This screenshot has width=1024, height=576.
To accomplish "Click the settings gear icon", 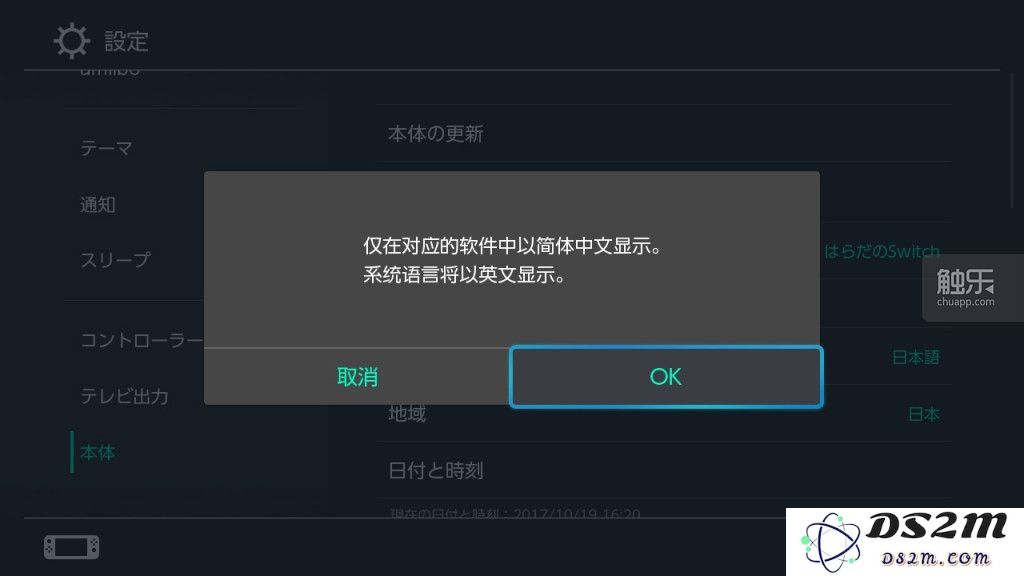I will 71,40.
